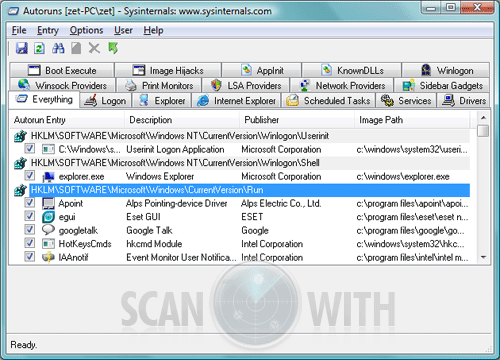Click the IAAnotif entry icon
The height and width of the screenshot is (360, 500).
(x=48, y=257)
